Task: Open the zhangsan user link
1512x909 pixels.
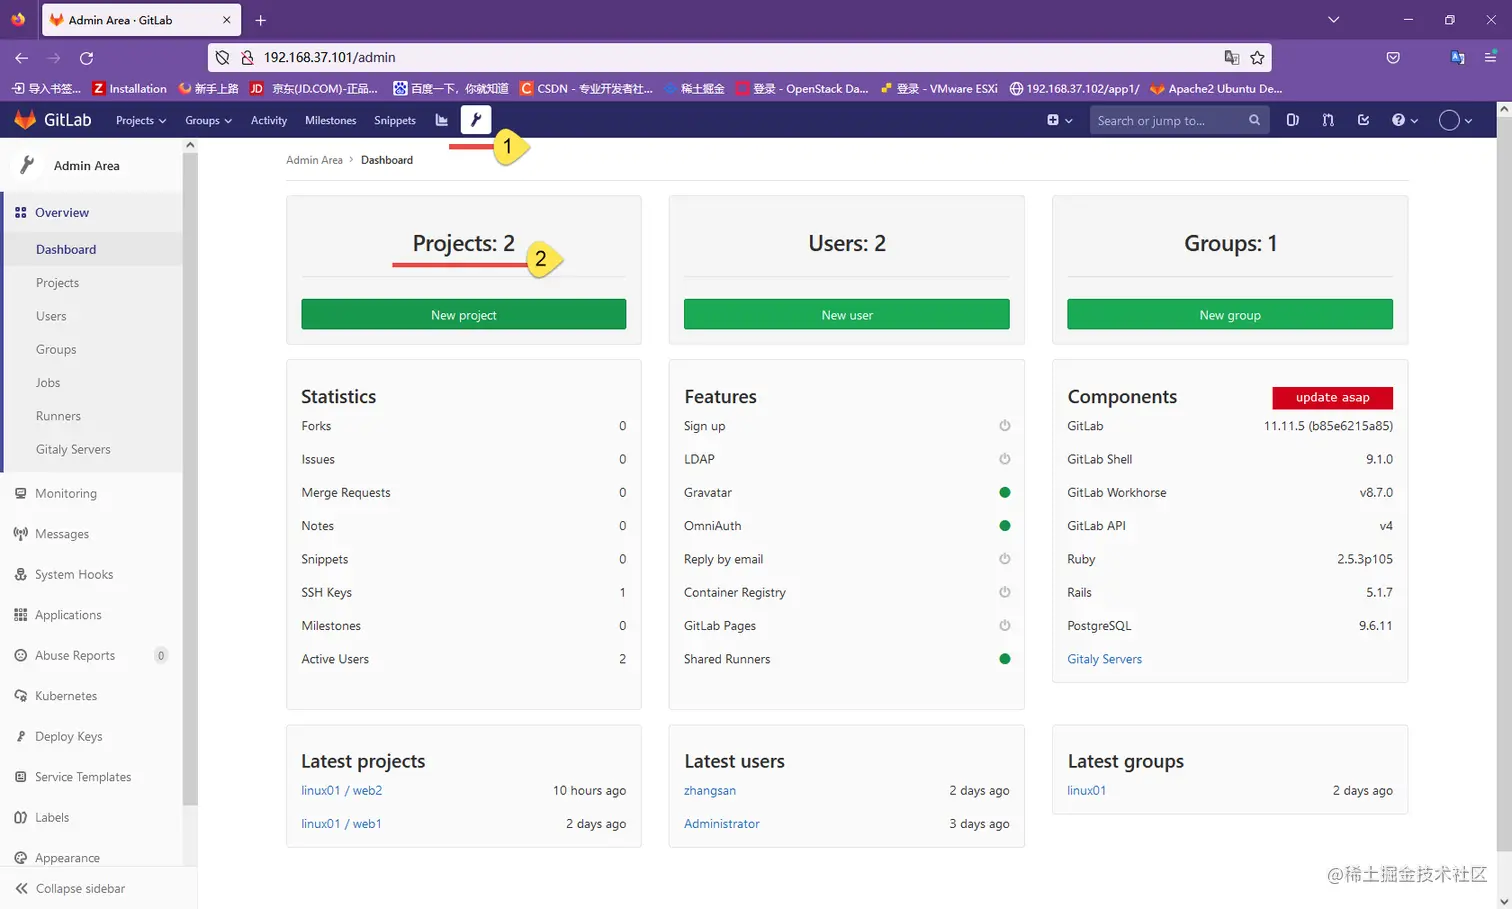Action: pos(710,790)
